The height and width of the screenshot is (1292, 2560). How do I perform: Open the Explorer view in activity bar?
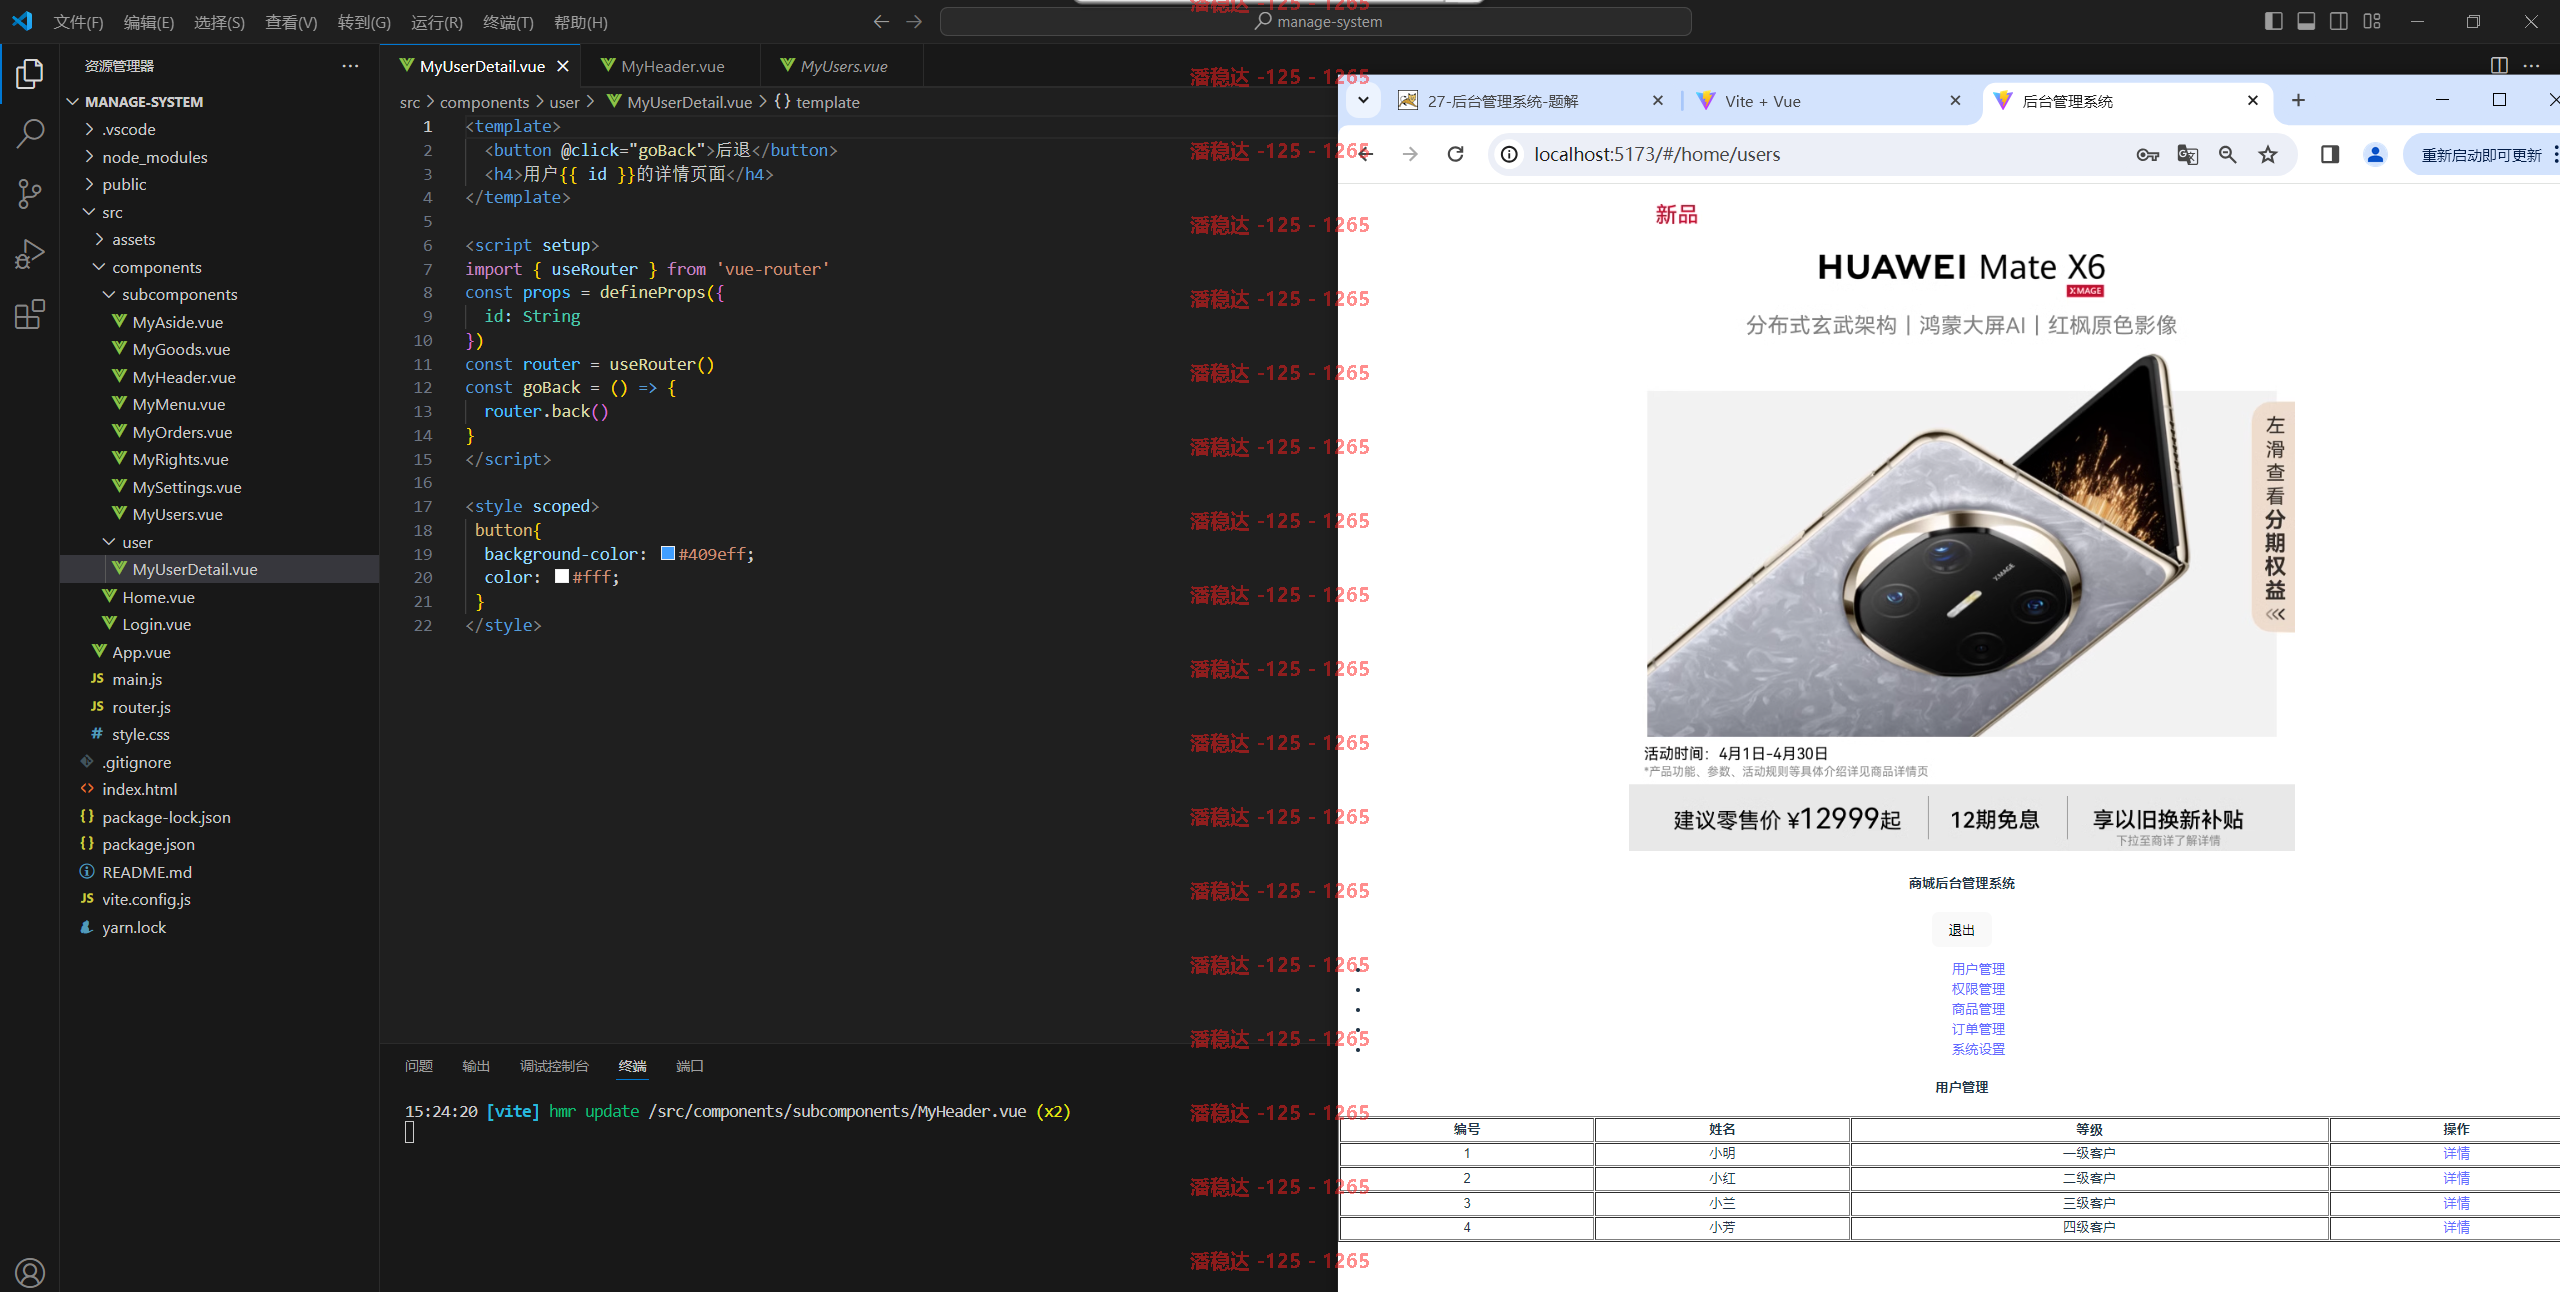pyautogui.click(x=30, y=74)
